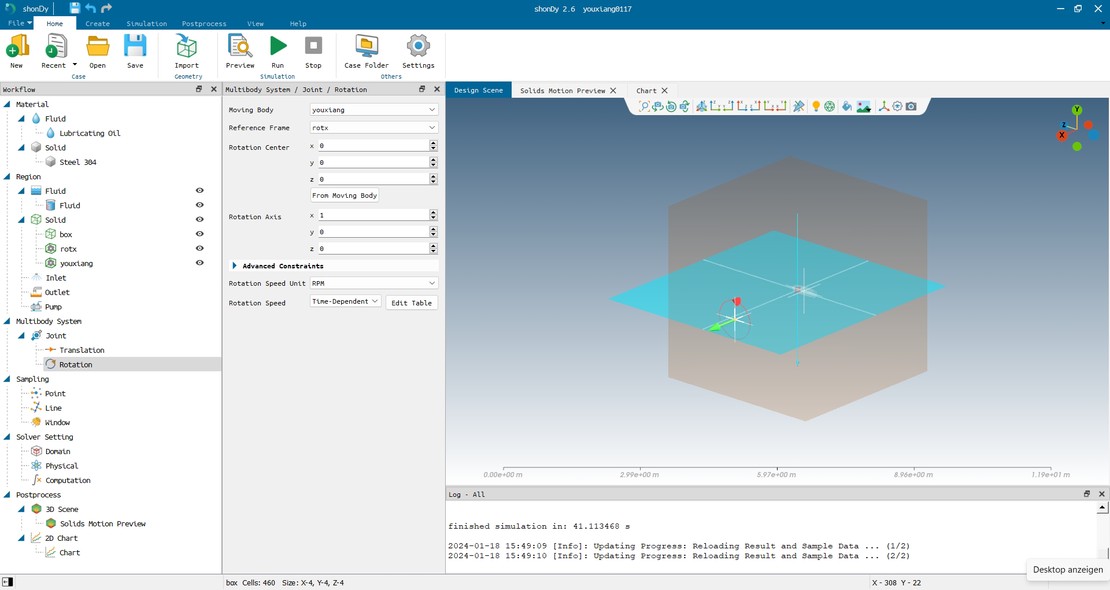Expand the Advanced Constraints section
The width and height of the screenshot is (1110, 590).
coord(234,266)
